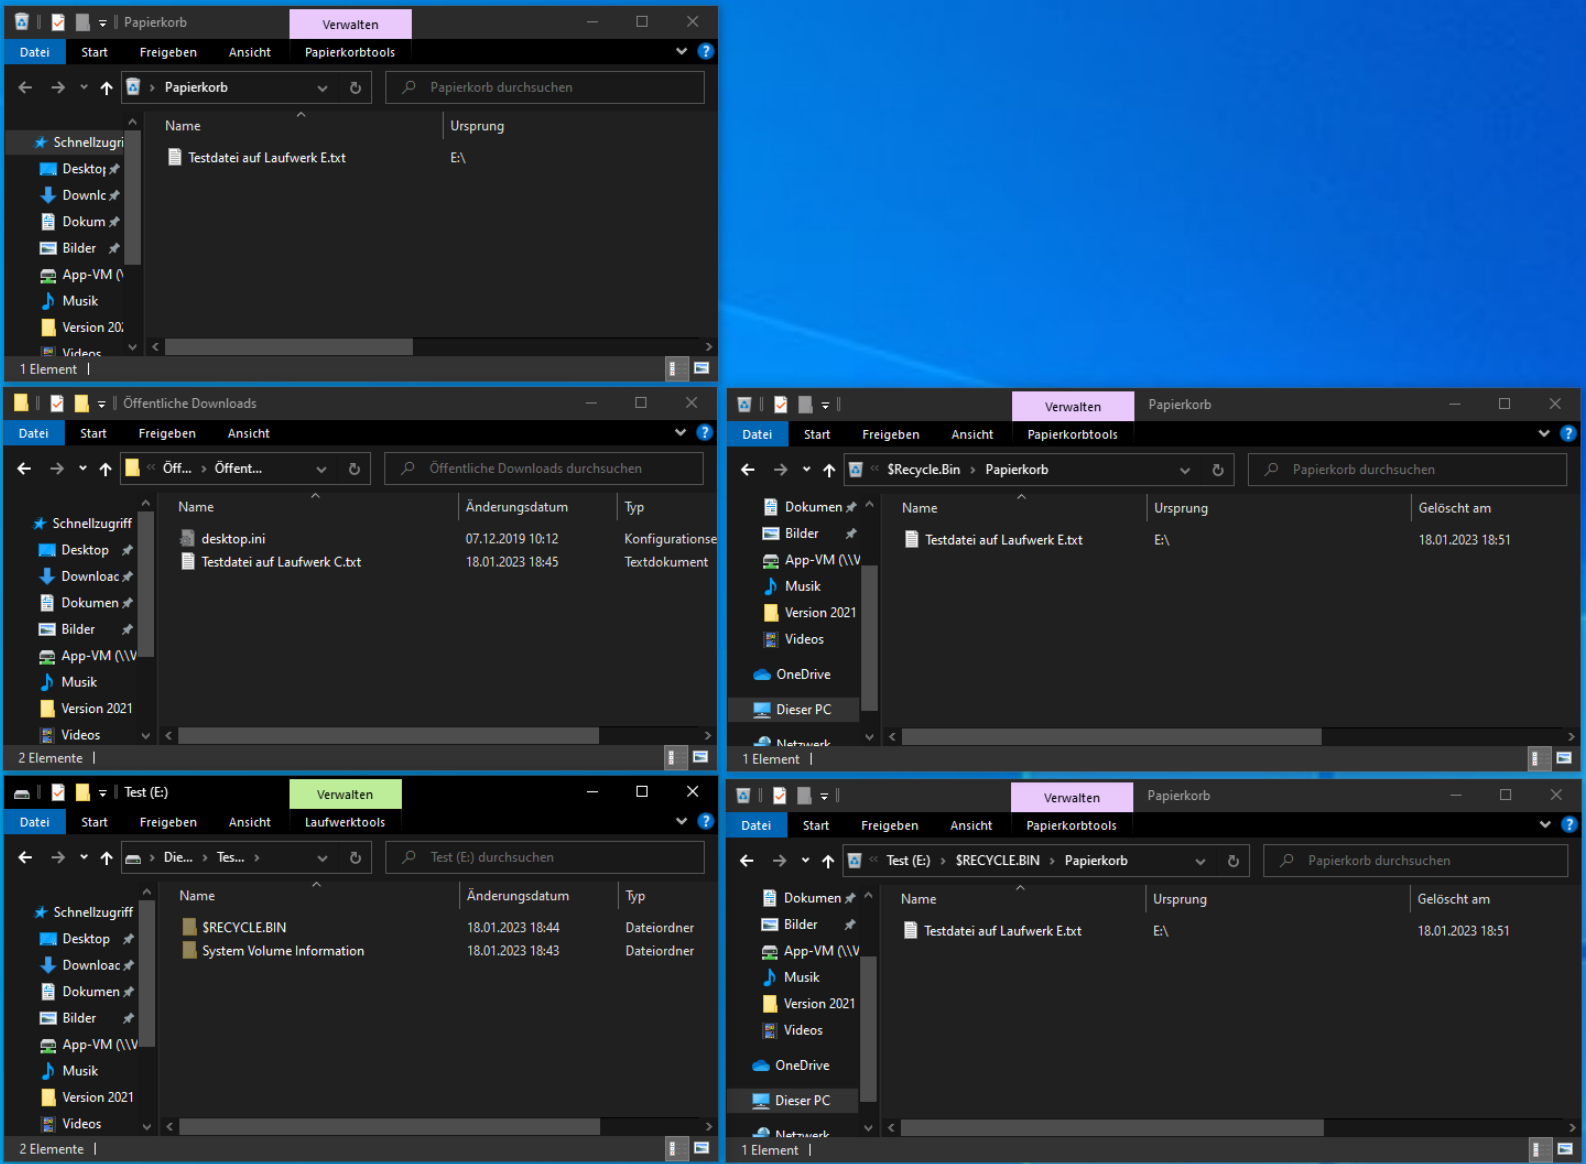
Task: Go up one level in Öffentliche Downloads window
Action: pyautogui.click(x=106, y=469)
